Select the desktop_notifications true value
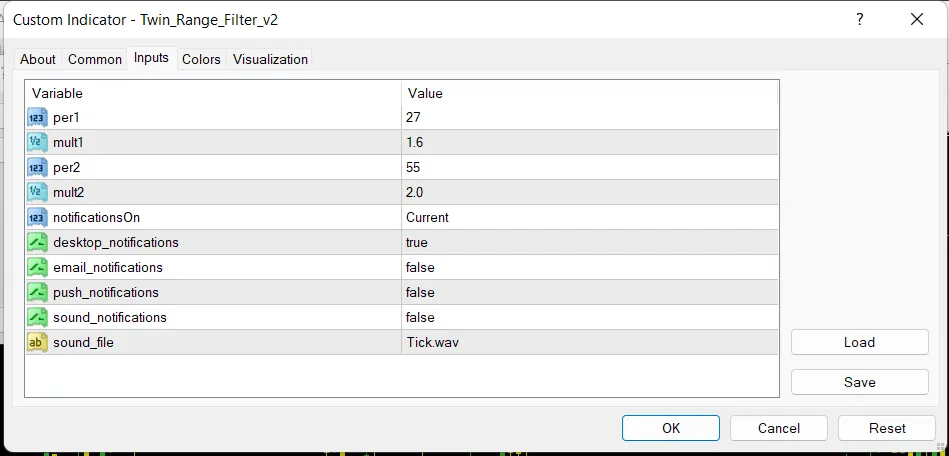 point(589,242)
